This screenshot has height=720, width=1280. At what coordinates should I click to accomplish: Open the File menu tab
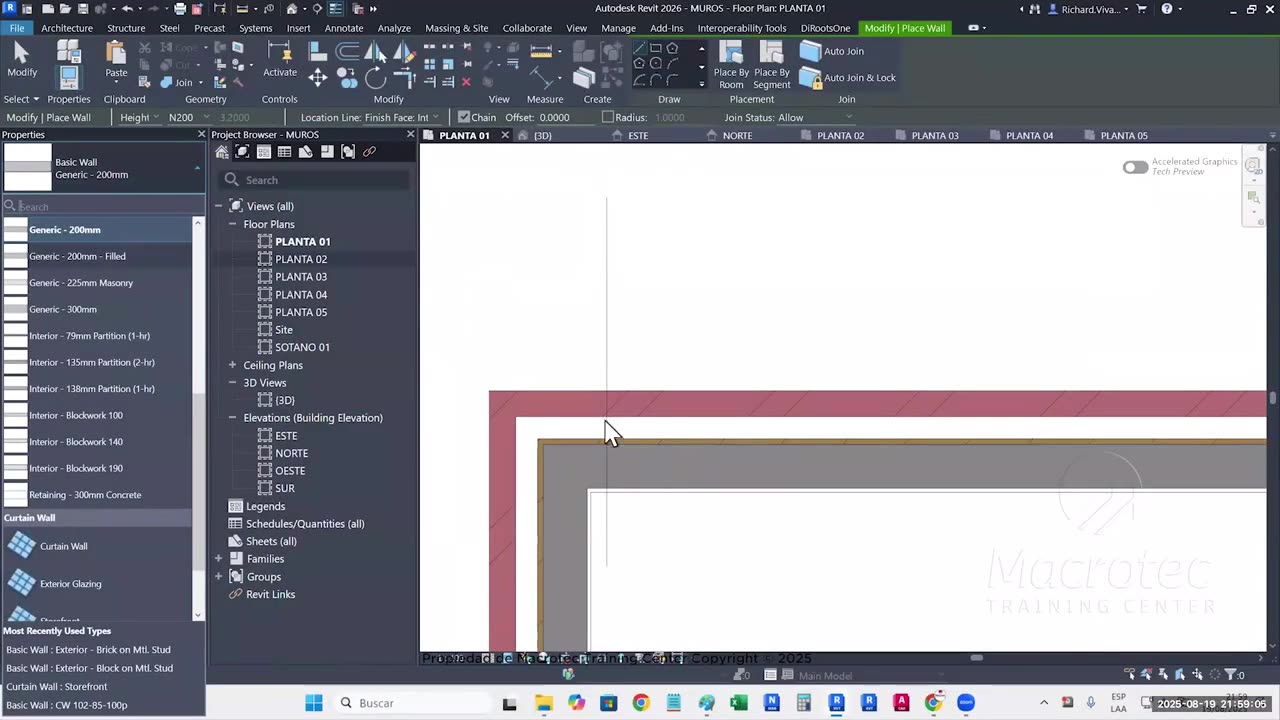tap(17, 28)
